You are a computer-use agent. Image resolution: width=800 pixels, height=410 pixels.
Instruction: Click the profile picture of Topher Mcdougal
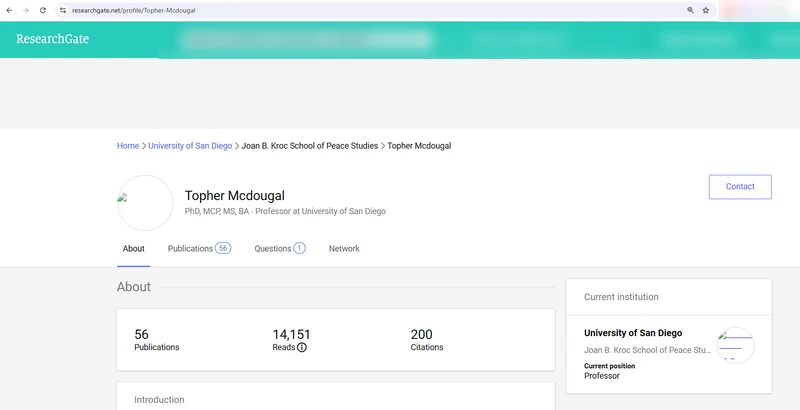(145, 202)
